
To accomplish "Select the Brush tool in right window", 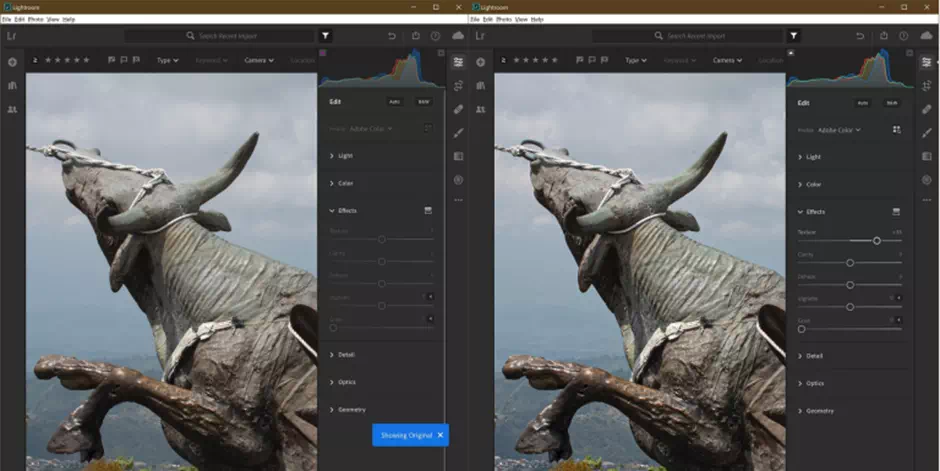I will point(927,133).
